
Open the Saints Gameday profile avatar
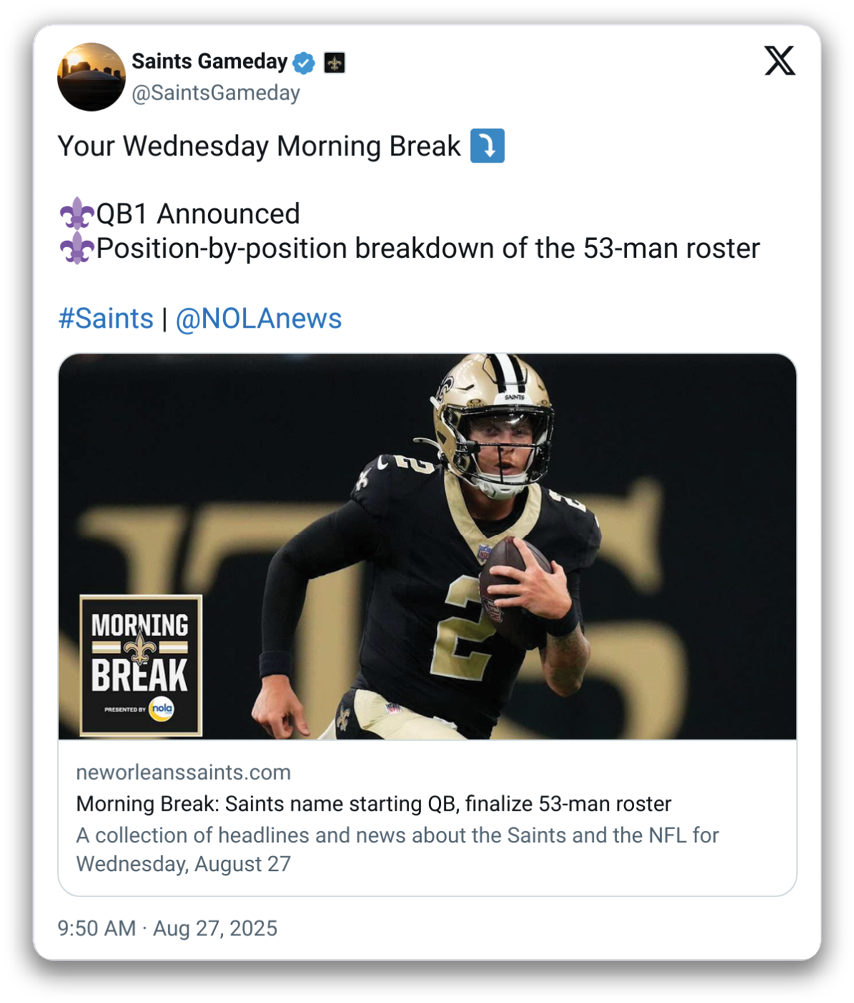[91, 76]
